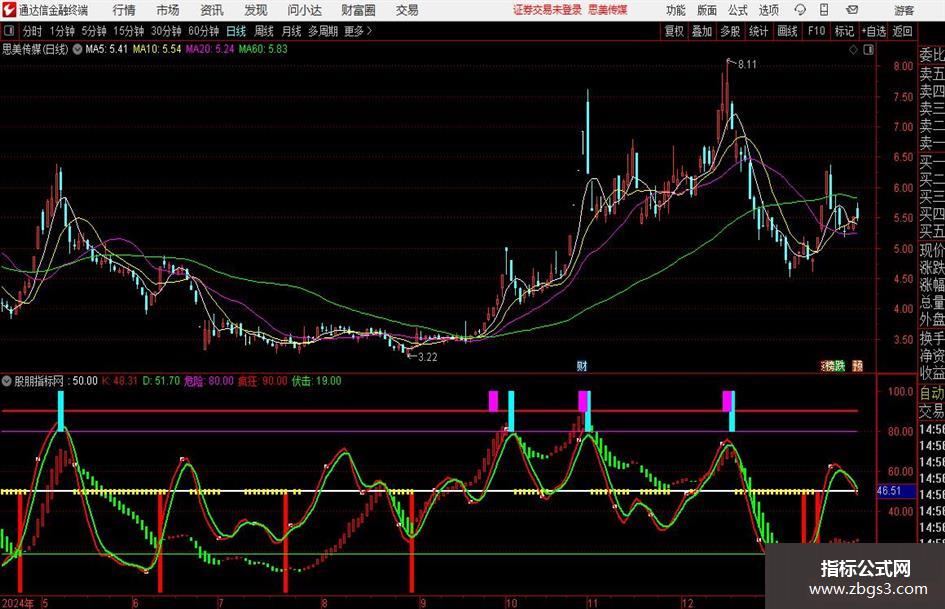Switch to the 60分钟 period tab
Image resolution: width=945 pixels, height=609 pixels.
click(x=204, y=31)
